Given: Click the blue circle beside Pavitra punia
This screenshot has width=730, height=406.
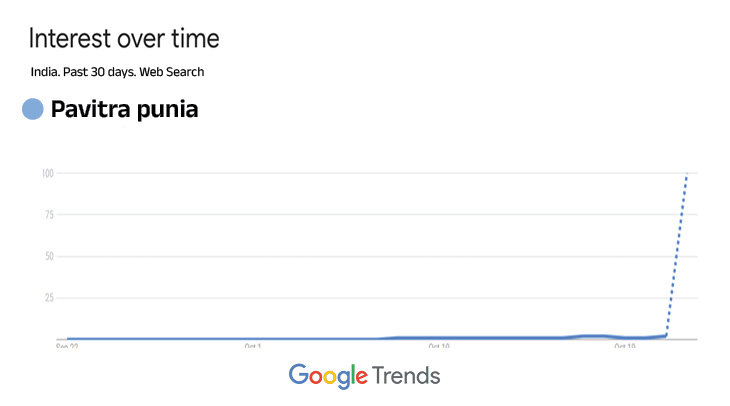Looking at the screenshot, I should [x=33, y=109].
